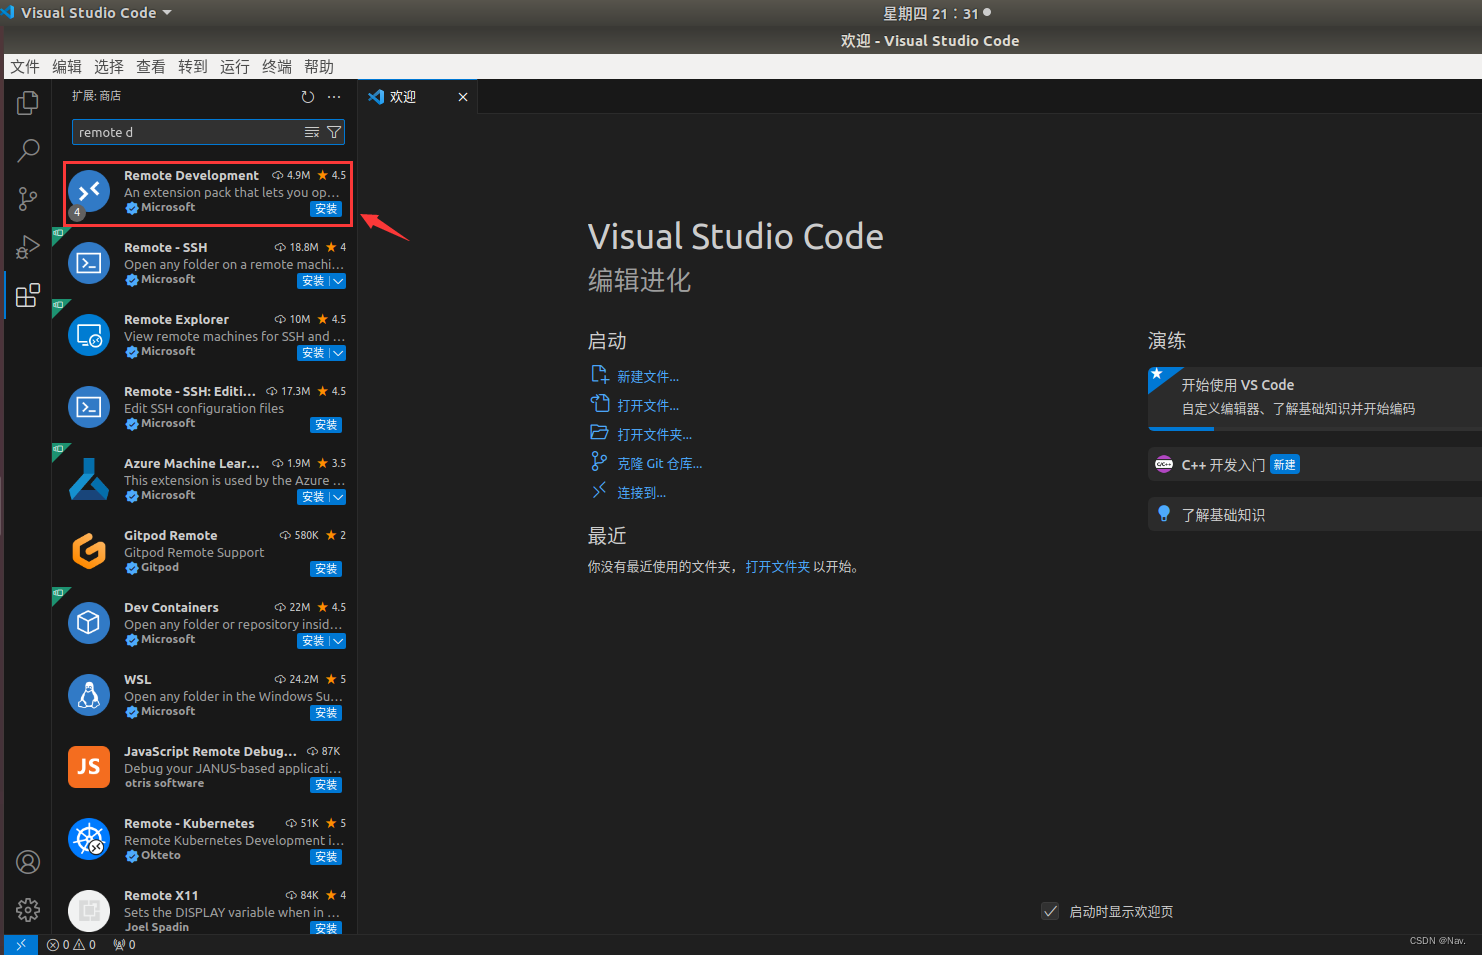Show errors and warnings count in status bar

click(x=72, y=945)
